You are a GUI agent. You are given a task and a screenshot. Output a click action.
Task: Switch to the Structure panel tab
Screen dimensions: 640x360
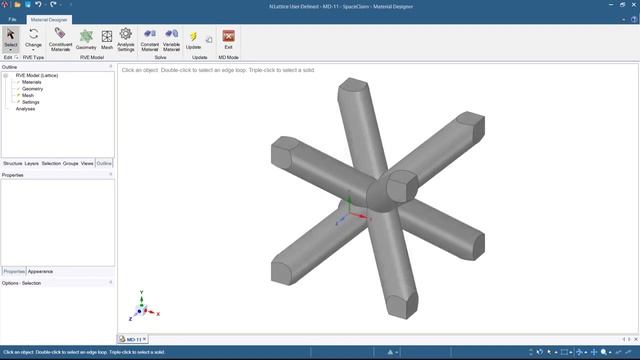click(13, 163)
